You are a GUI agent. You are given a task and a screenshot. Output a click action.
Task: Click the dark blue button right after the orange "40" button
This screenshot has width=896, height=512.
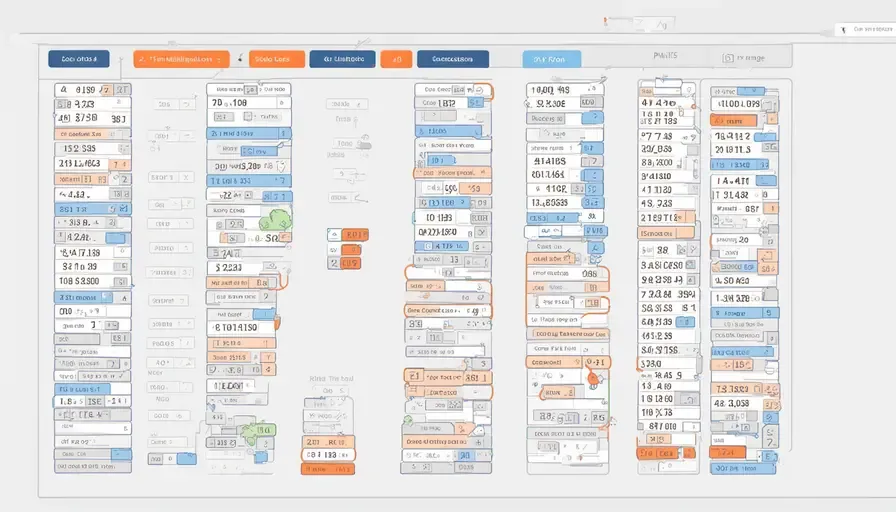point(453,59)
